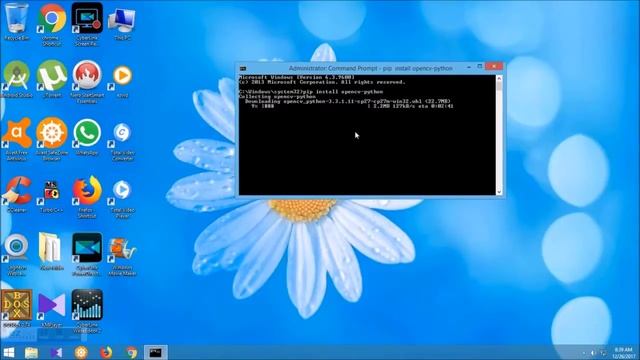The width and height of the screenshot is (640, 360).
Task: Click the 'Microsoft Windows' version line
Action: (x=297, y=77)
